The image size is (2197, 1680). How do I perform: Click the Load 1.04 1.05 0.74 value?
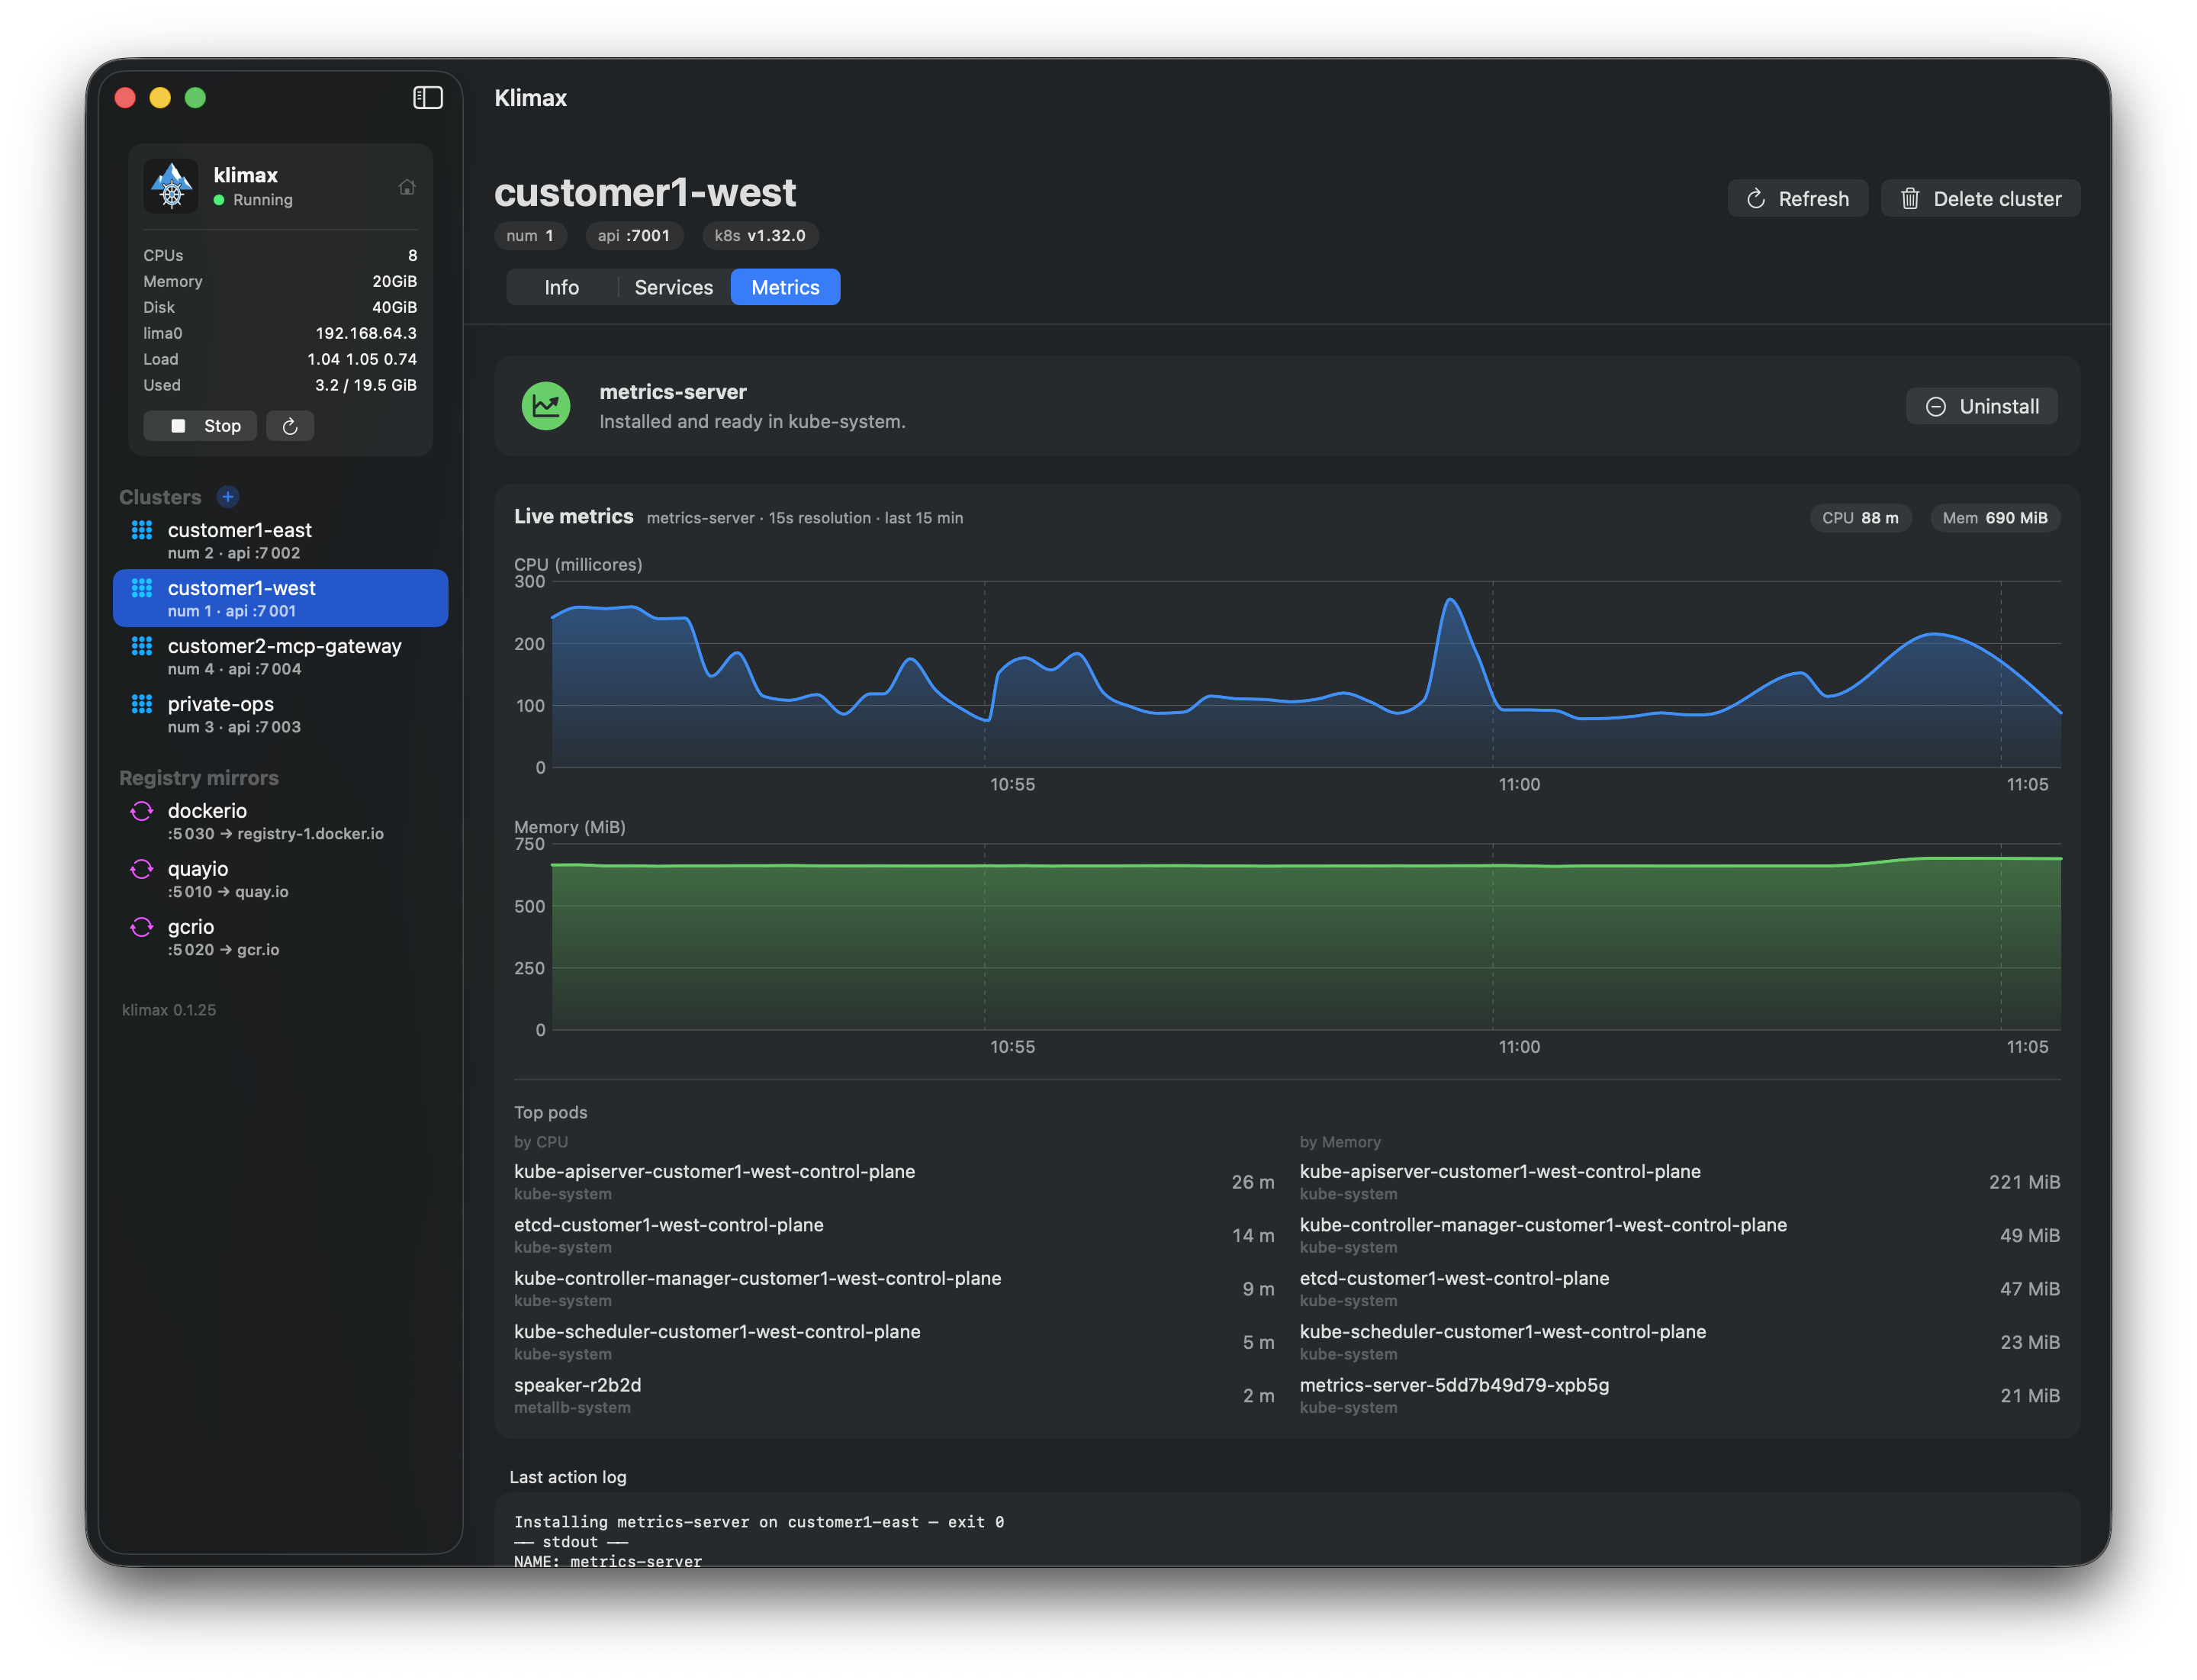[x=362, y=359]
